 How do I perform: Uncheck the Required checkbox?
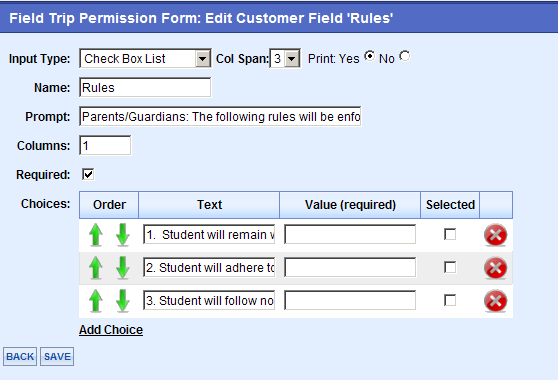click(88, 174)
